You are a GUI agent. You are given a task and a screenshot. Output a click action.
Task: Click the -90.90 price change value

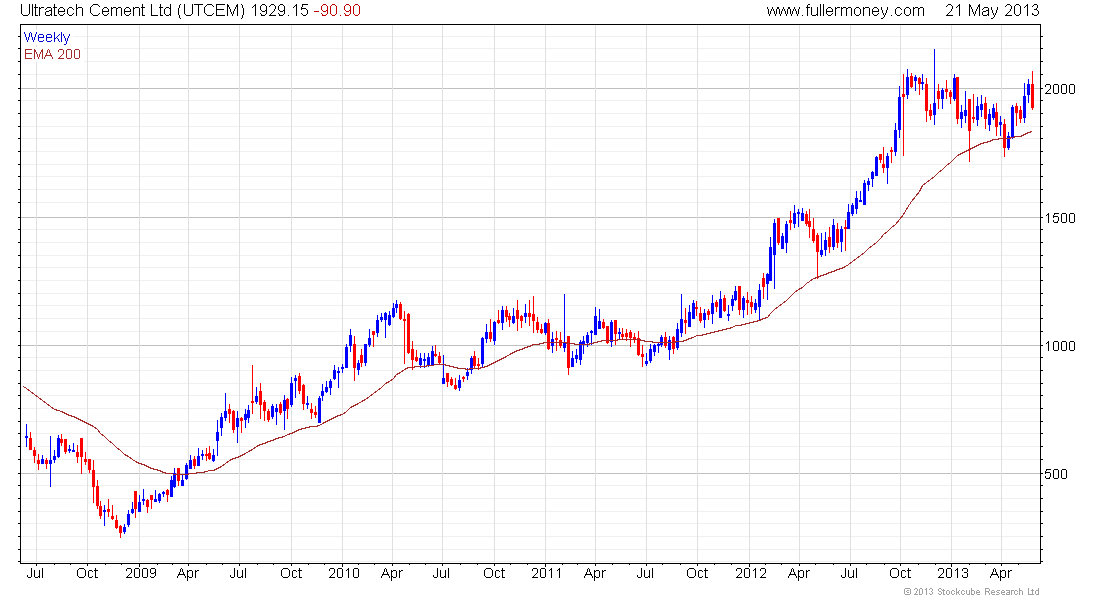[337, 11]
